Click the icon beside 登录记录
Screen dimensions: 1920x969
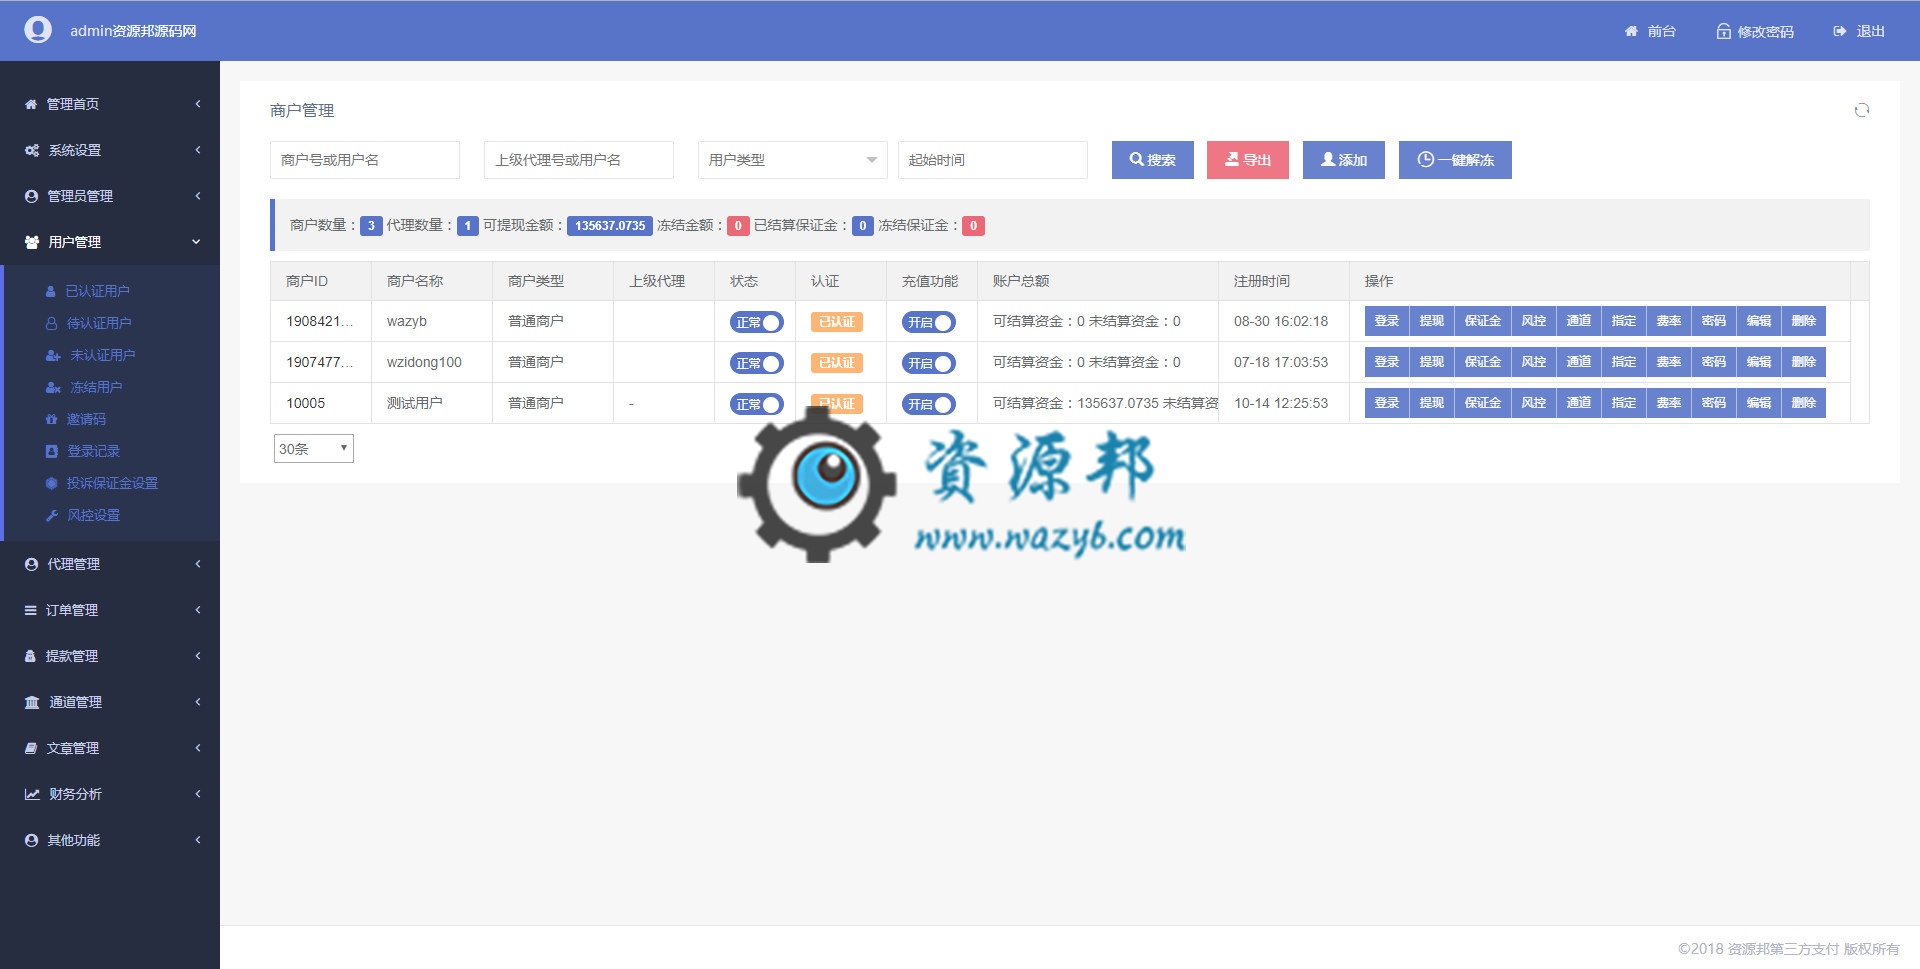(x=51, y=451)
